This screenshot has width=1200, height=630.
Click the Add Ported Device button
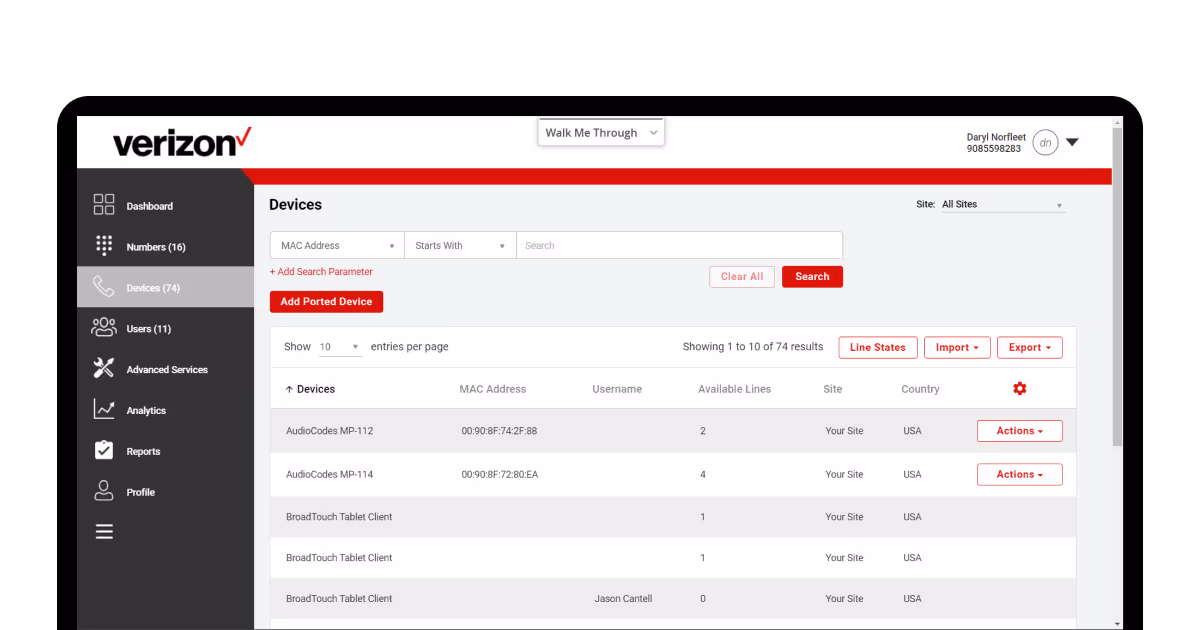pyautogui.click(x=326, y=301)
